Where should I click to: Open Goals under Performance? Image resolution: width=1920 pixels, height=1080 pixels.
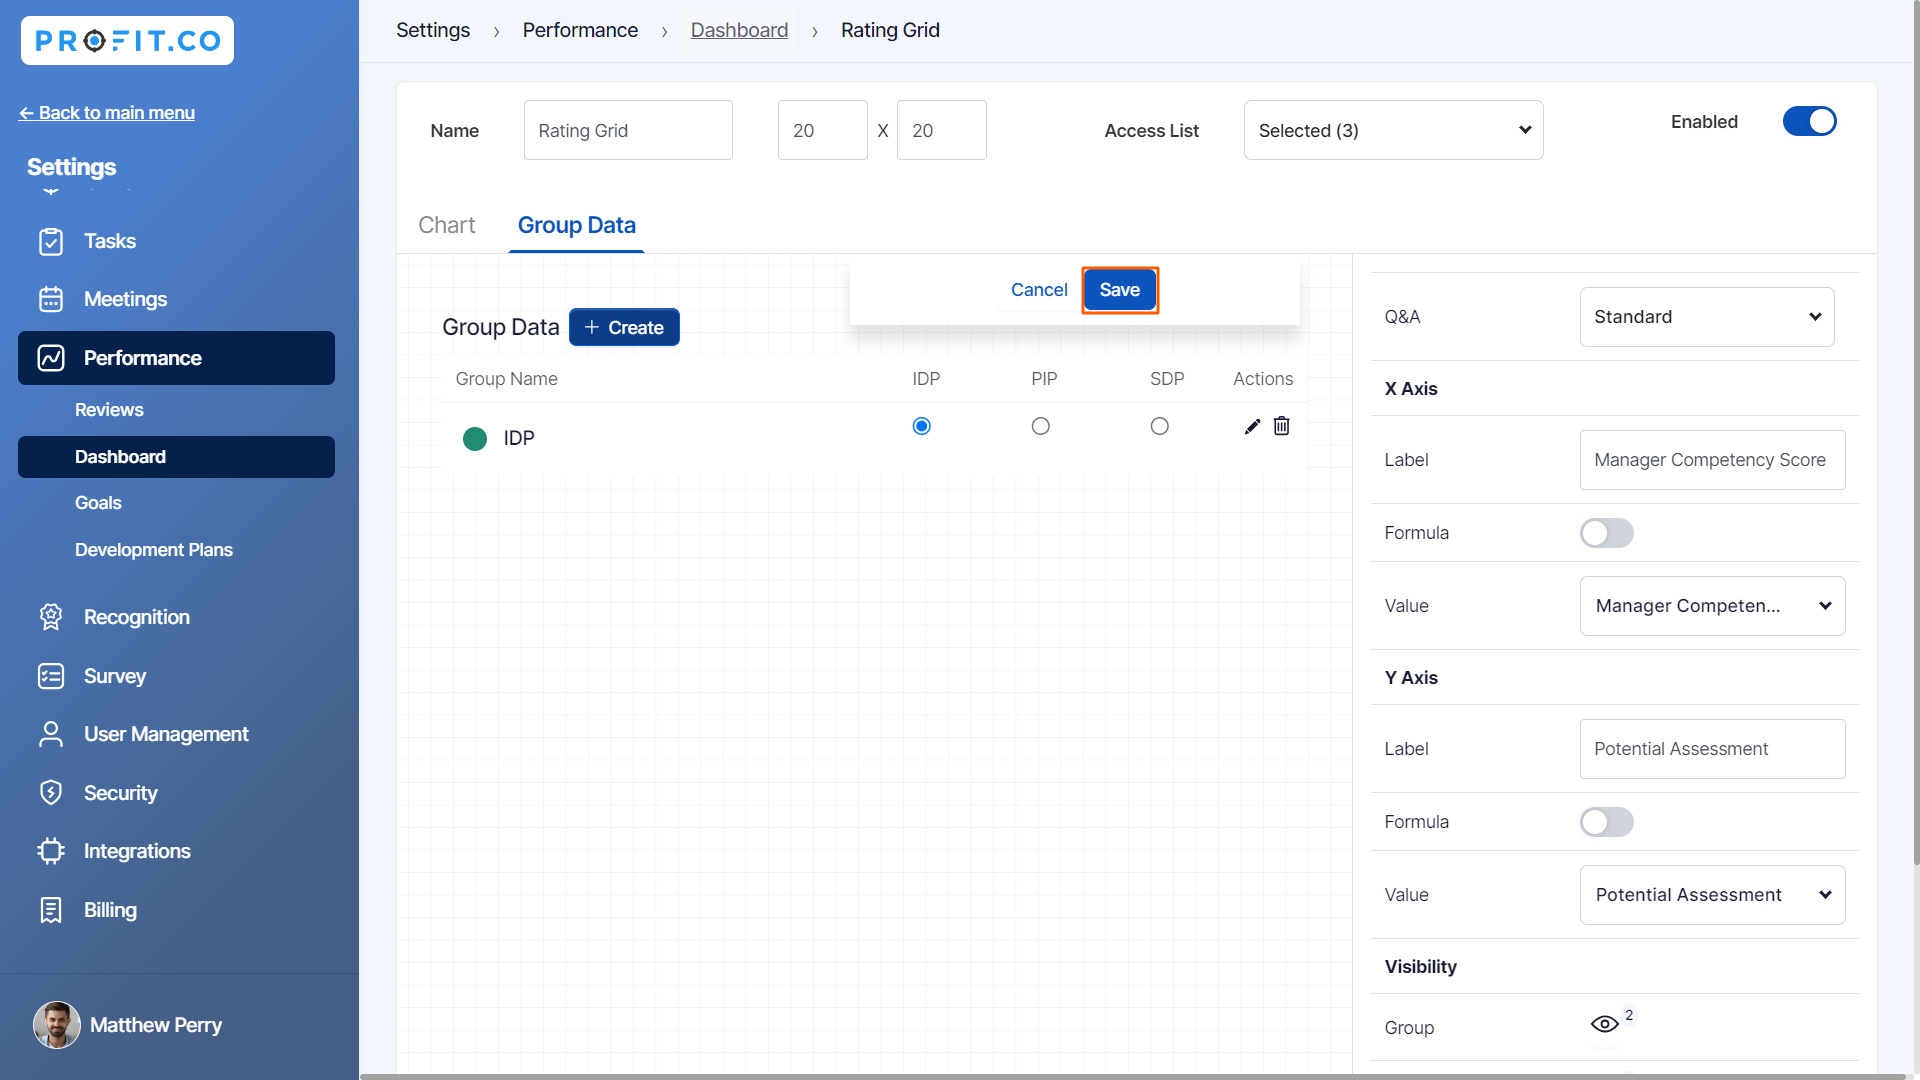(x=98, y=503)
